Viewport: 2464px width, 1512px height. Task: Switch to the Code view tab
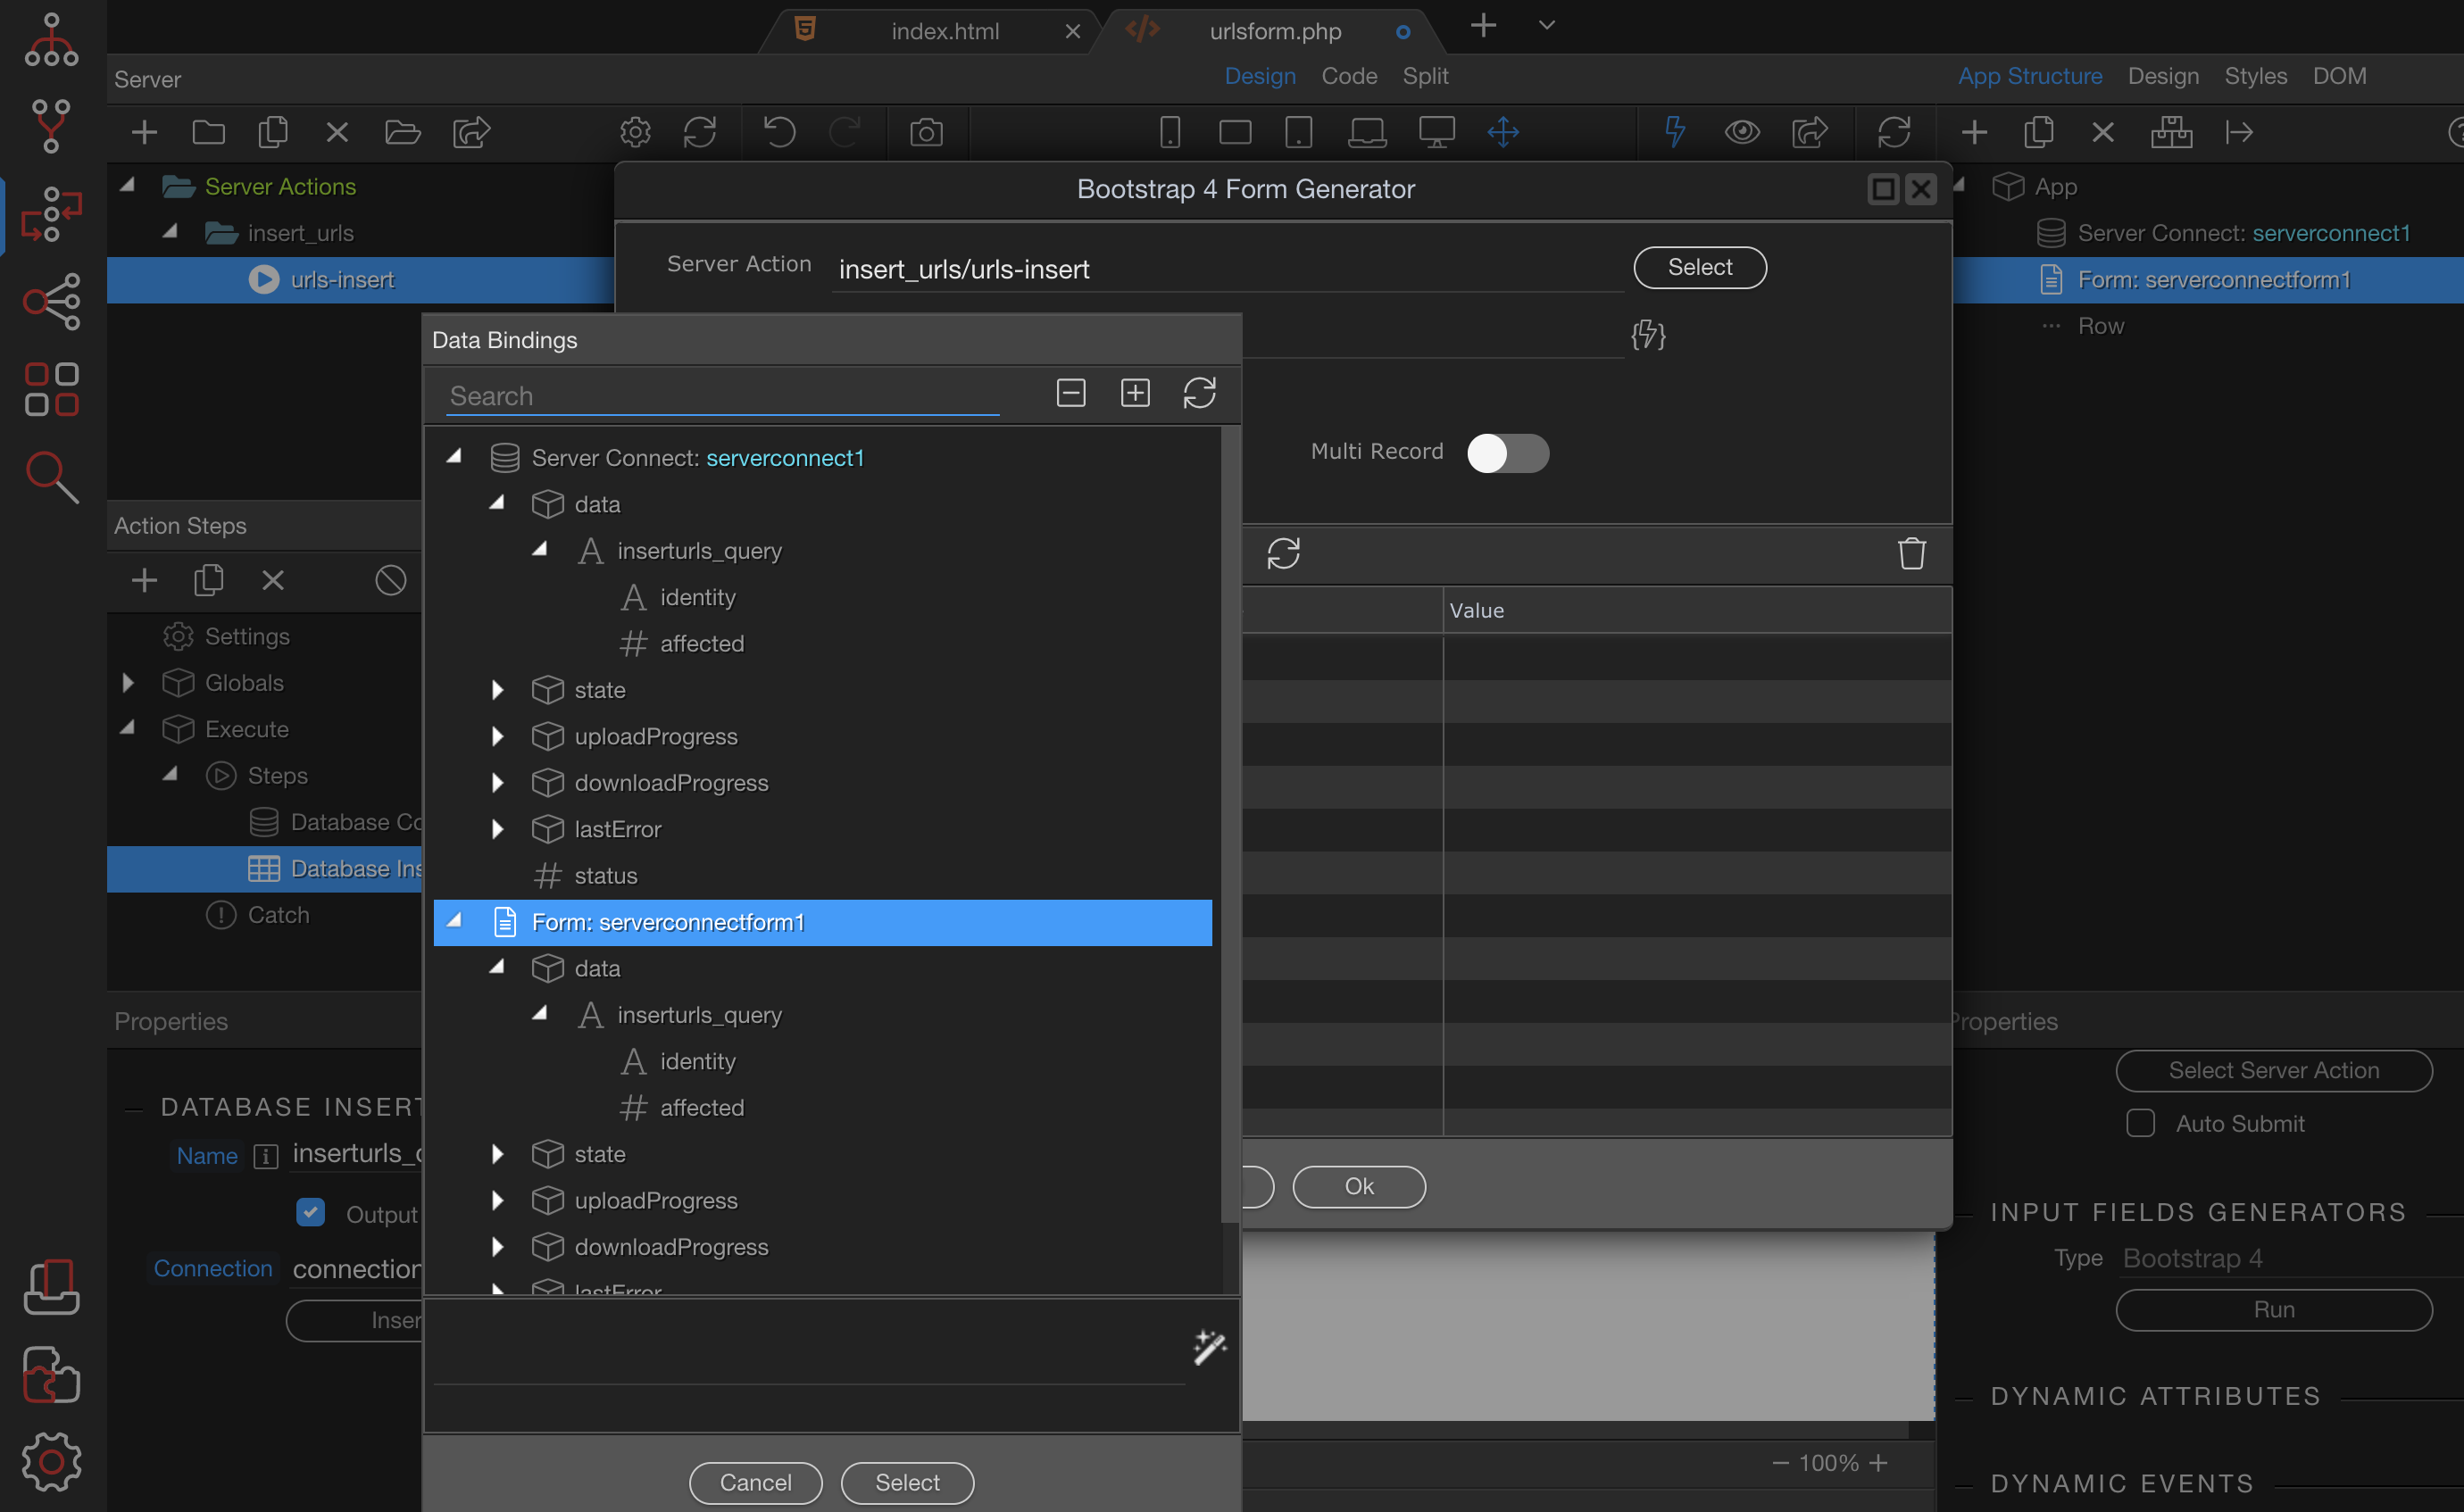coord(1348,76)
